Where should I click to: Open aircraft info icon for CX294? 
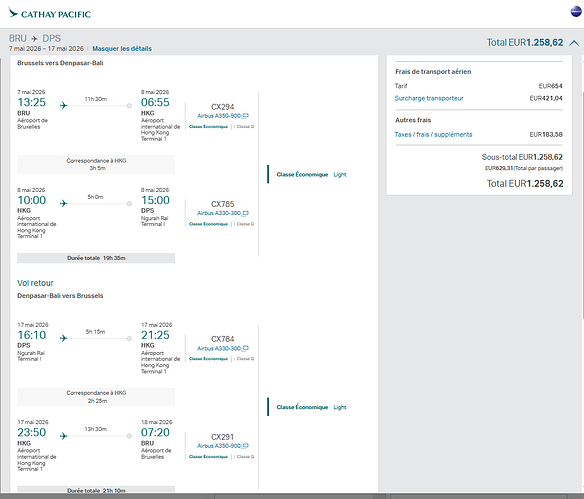click(245, 116)
